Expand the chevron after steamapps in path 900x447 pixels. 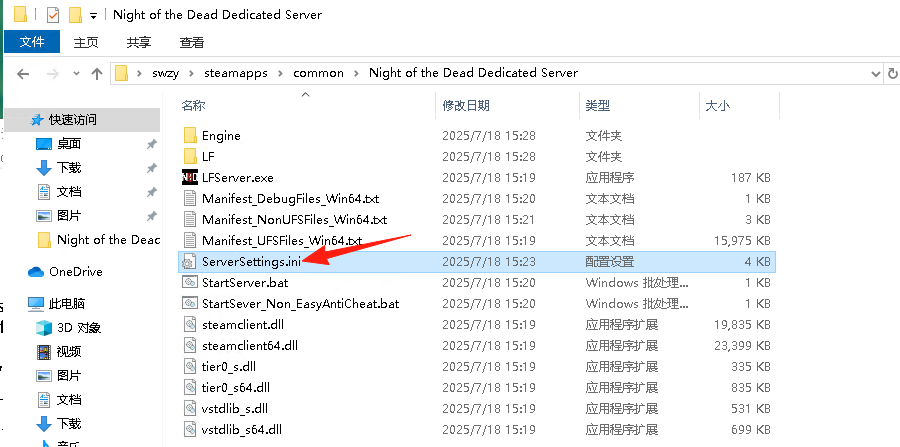point(280,73)
